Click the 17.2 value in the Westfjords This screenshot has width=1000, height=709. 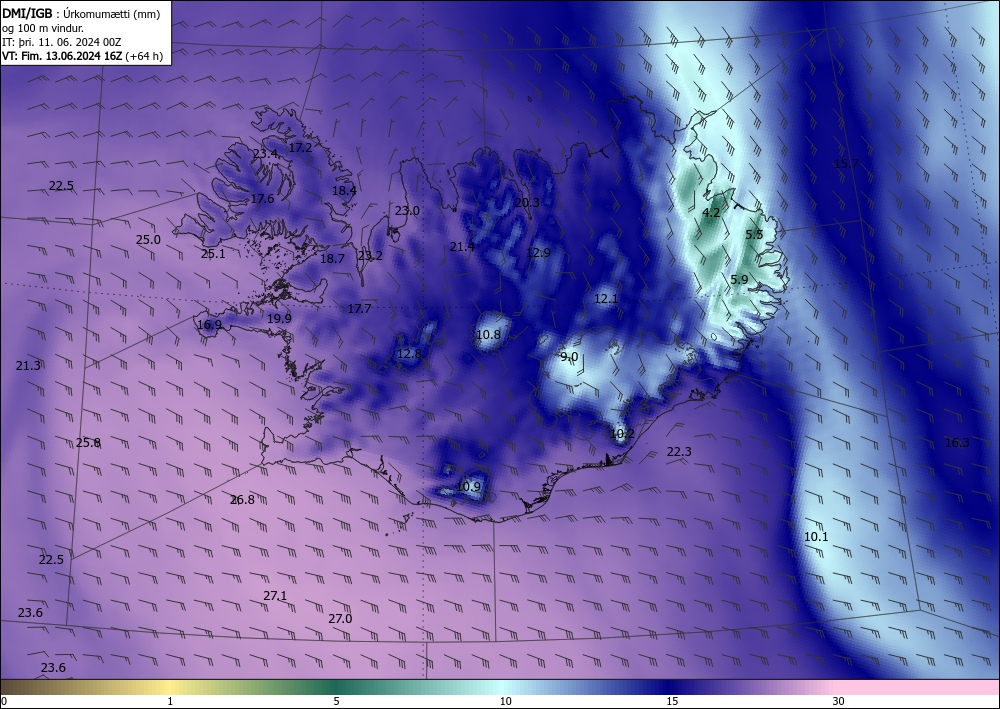click(300, 147)
